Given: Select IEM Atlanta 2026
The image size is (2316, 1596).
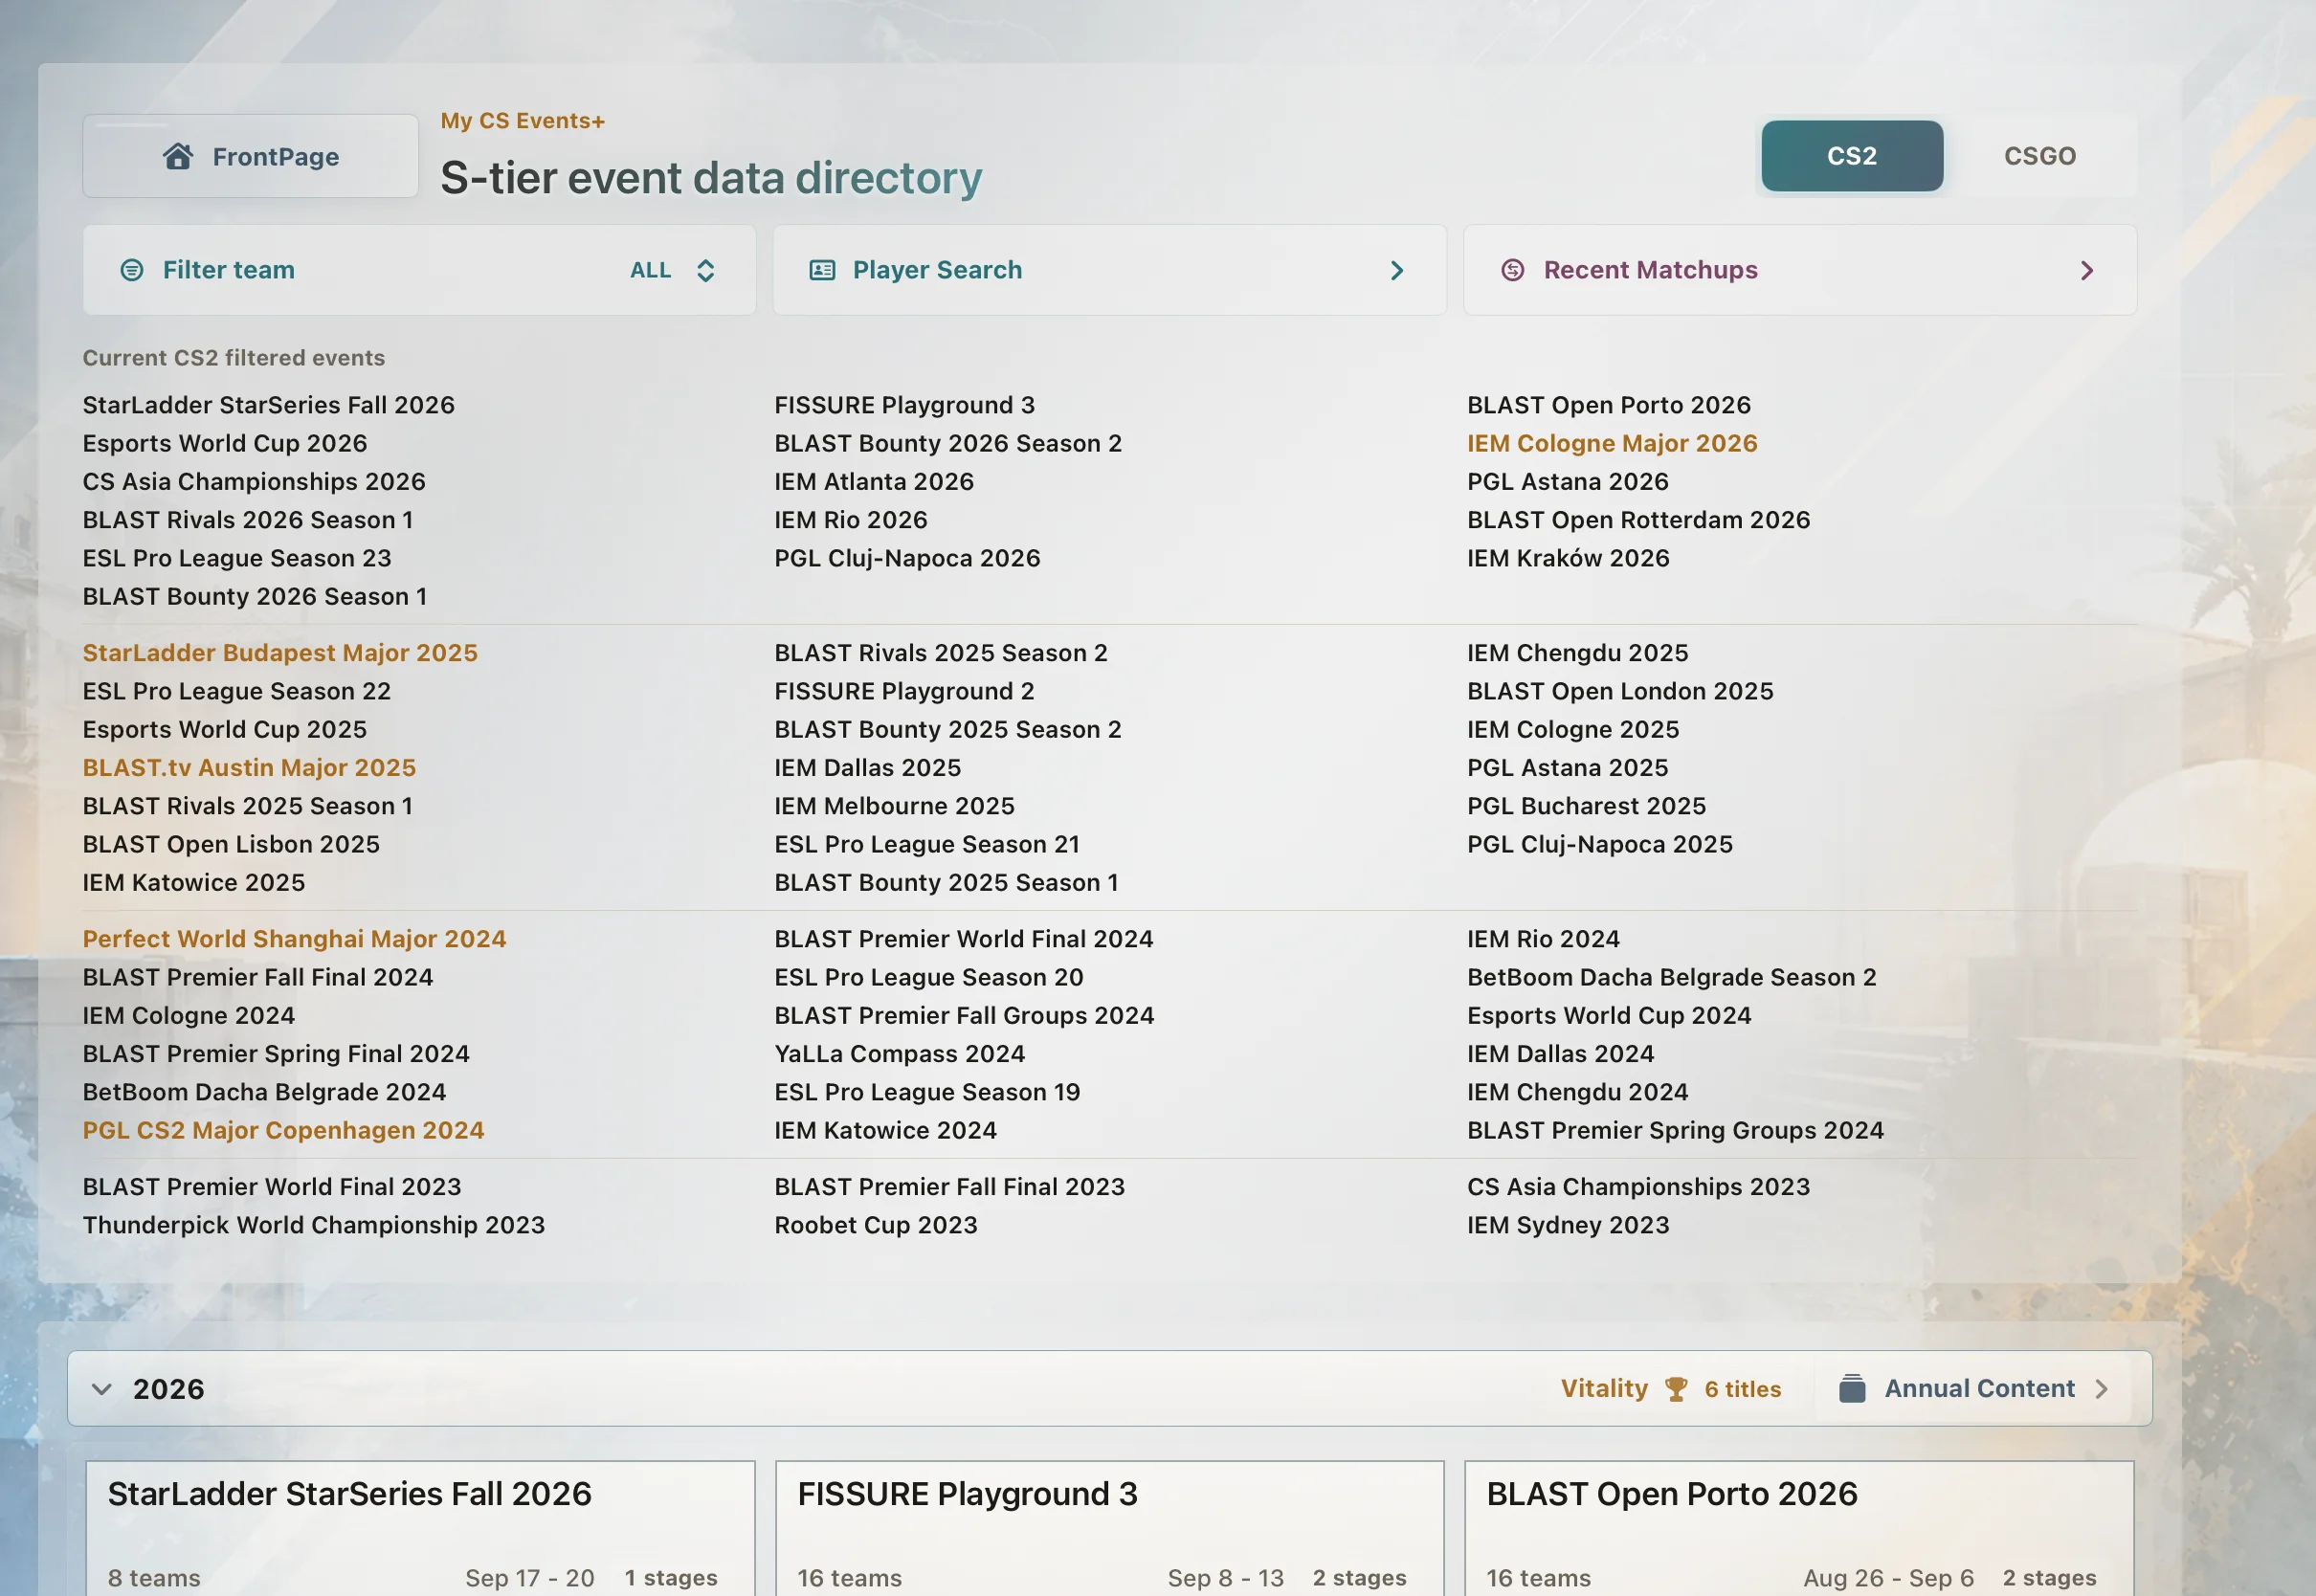Looking at the screenshot, I should pyautogui.click(x=874, y=481).
